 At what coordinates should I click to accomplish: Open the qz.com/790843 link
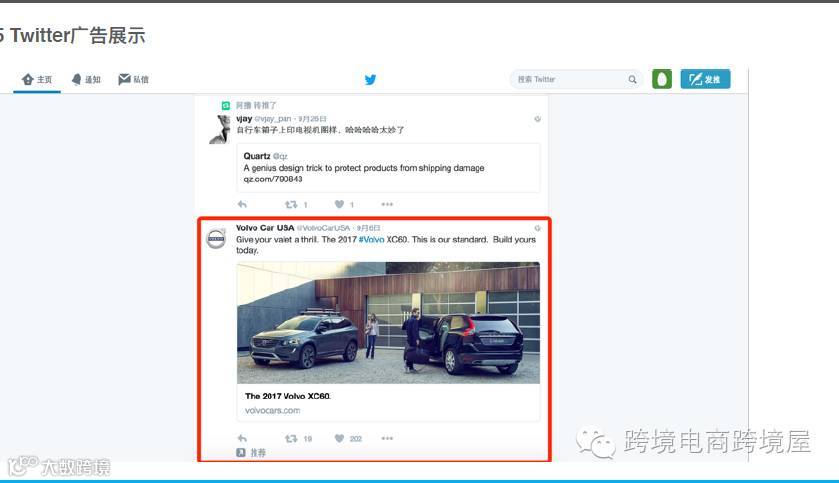[273, 179]
